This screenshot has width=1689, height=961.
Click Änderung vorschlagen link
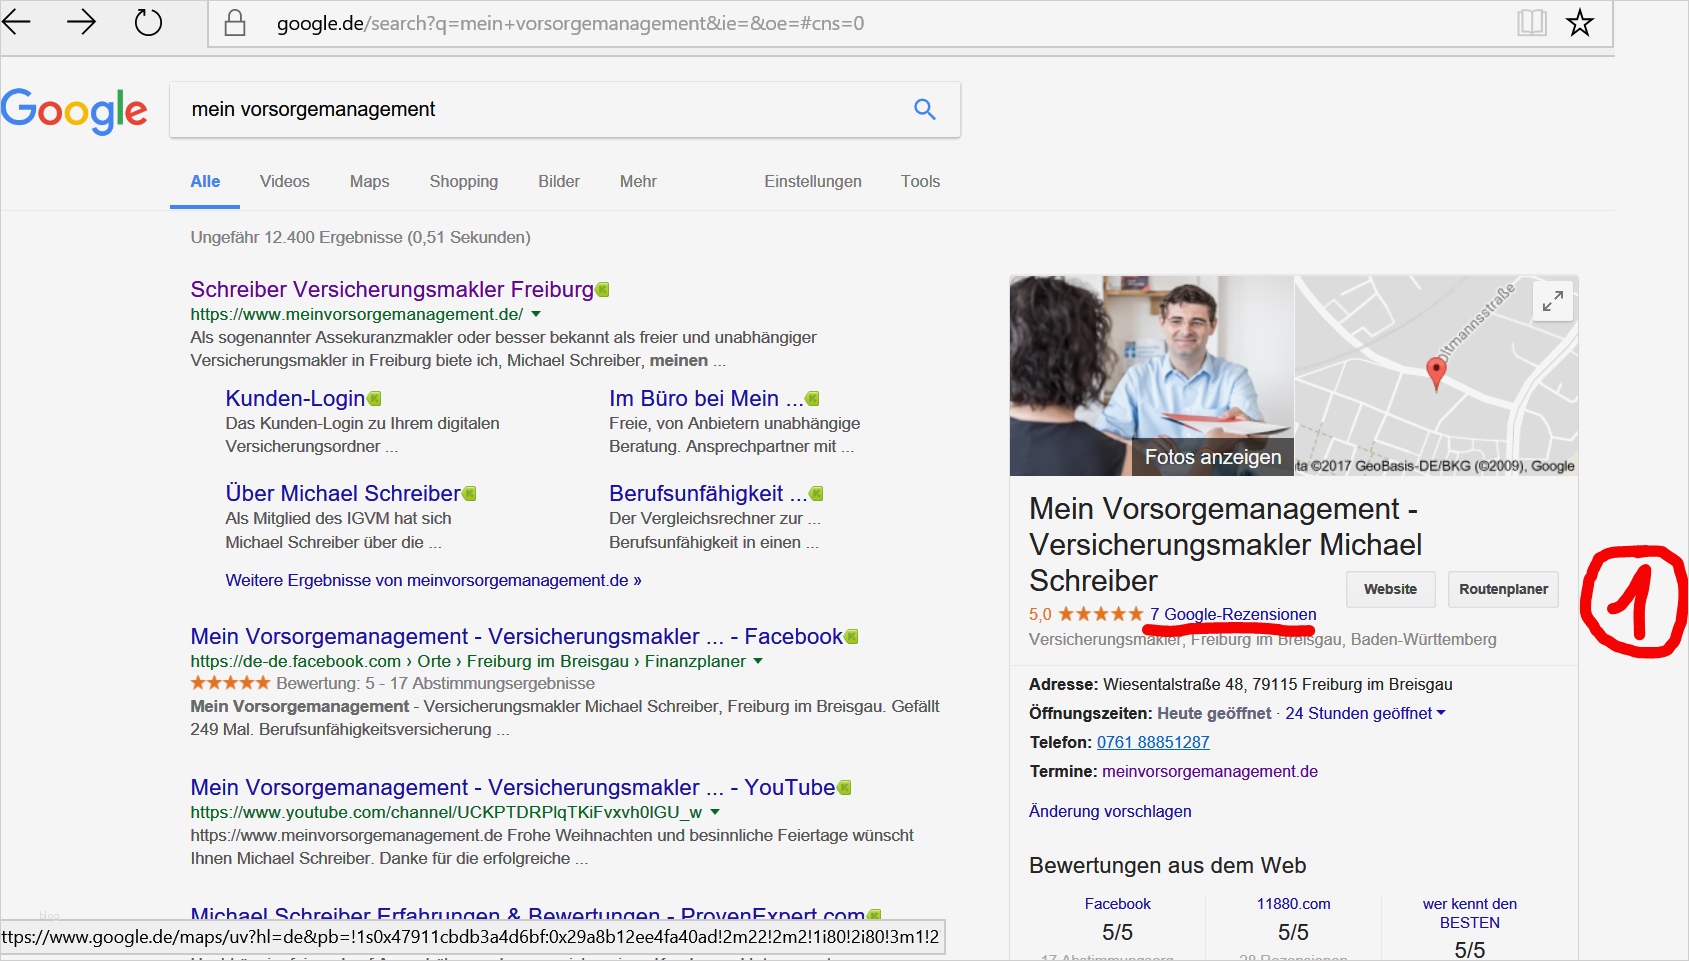click(x=1110, y=811)
